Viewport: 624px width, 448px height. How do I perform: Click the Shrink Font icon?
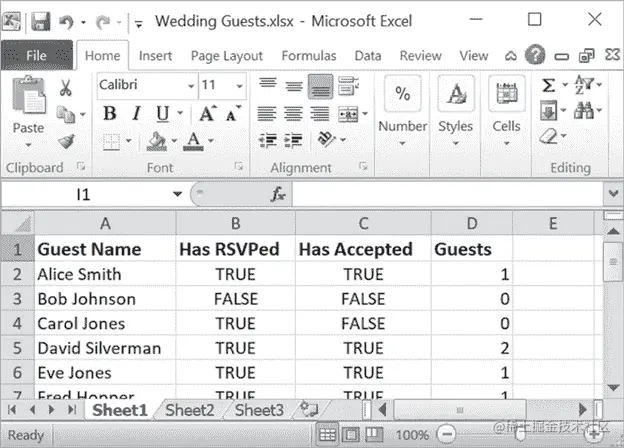233,113
